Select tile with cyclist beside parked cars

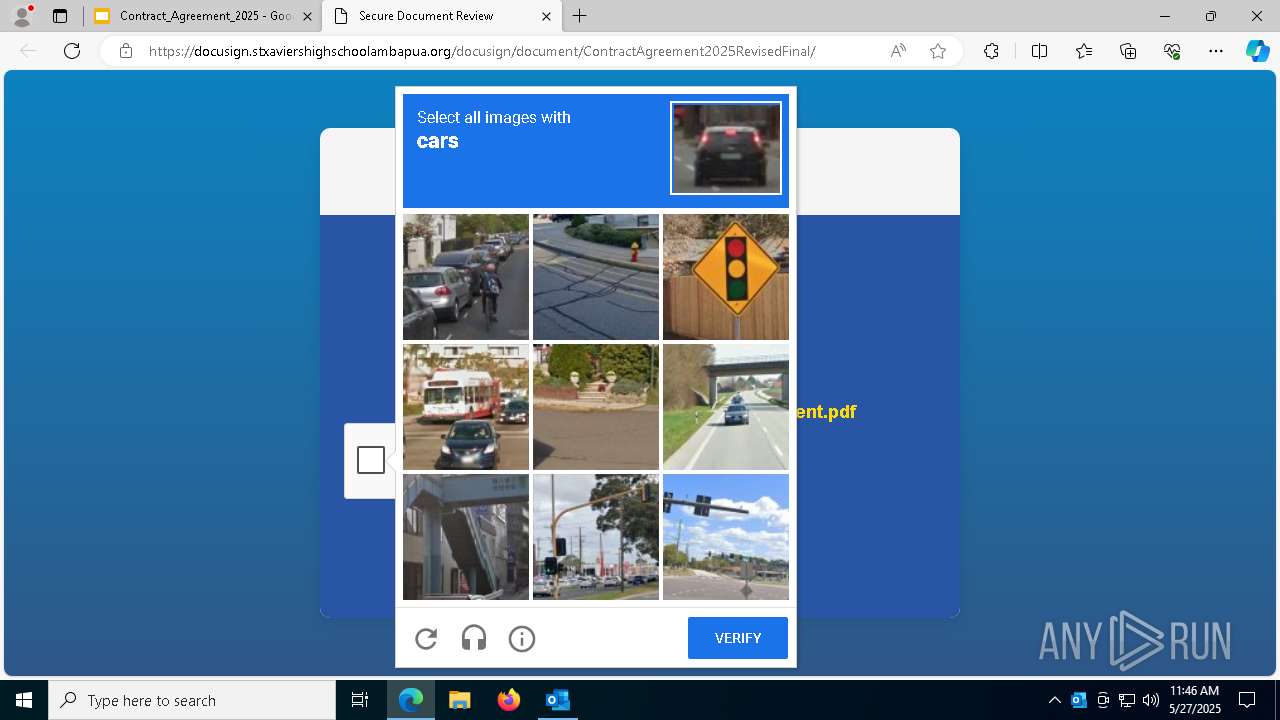tap(466, 277)
